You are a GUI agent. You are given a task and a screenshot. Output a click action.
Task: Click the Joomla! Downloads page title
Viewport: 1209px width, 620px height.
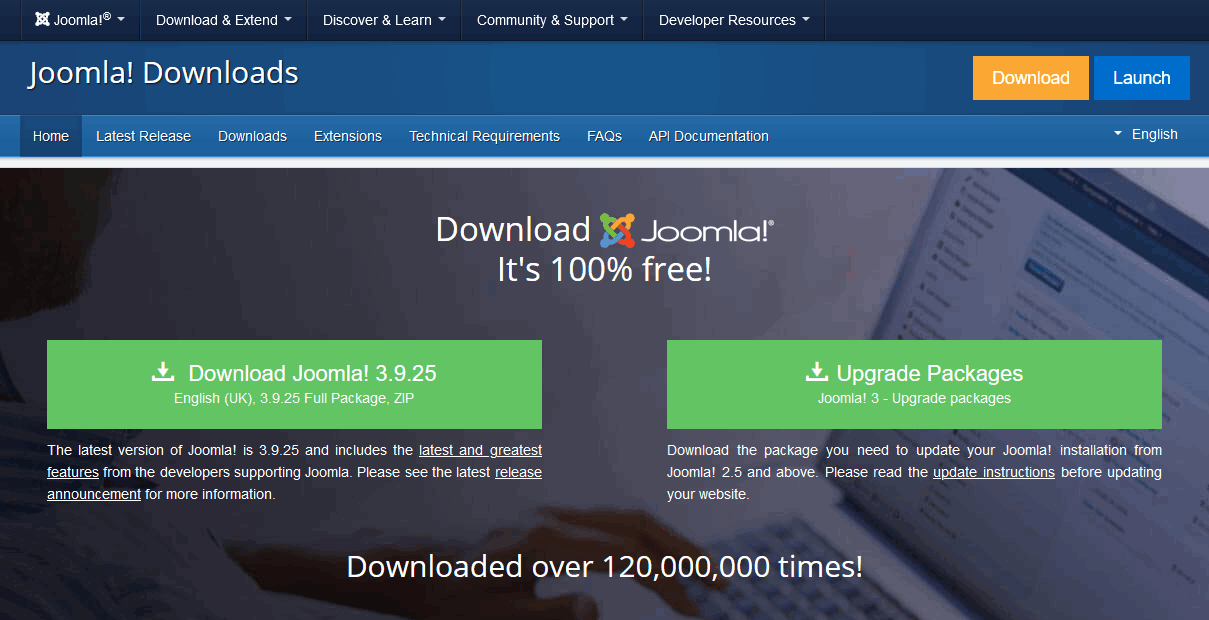(x=163, y=73)
